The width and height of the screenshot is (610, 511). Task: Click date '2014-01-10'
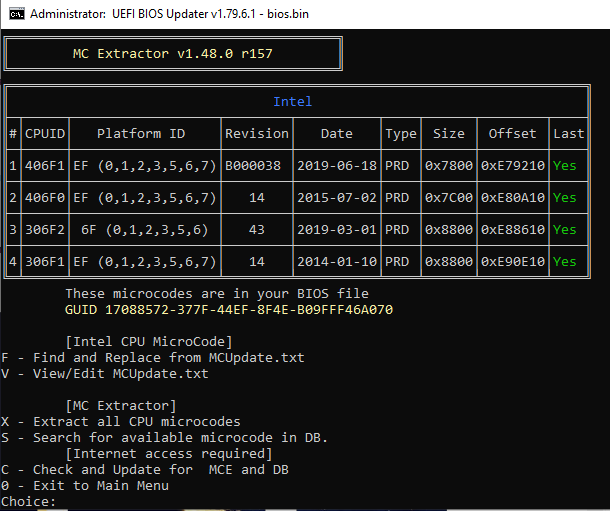click(337, 261)
